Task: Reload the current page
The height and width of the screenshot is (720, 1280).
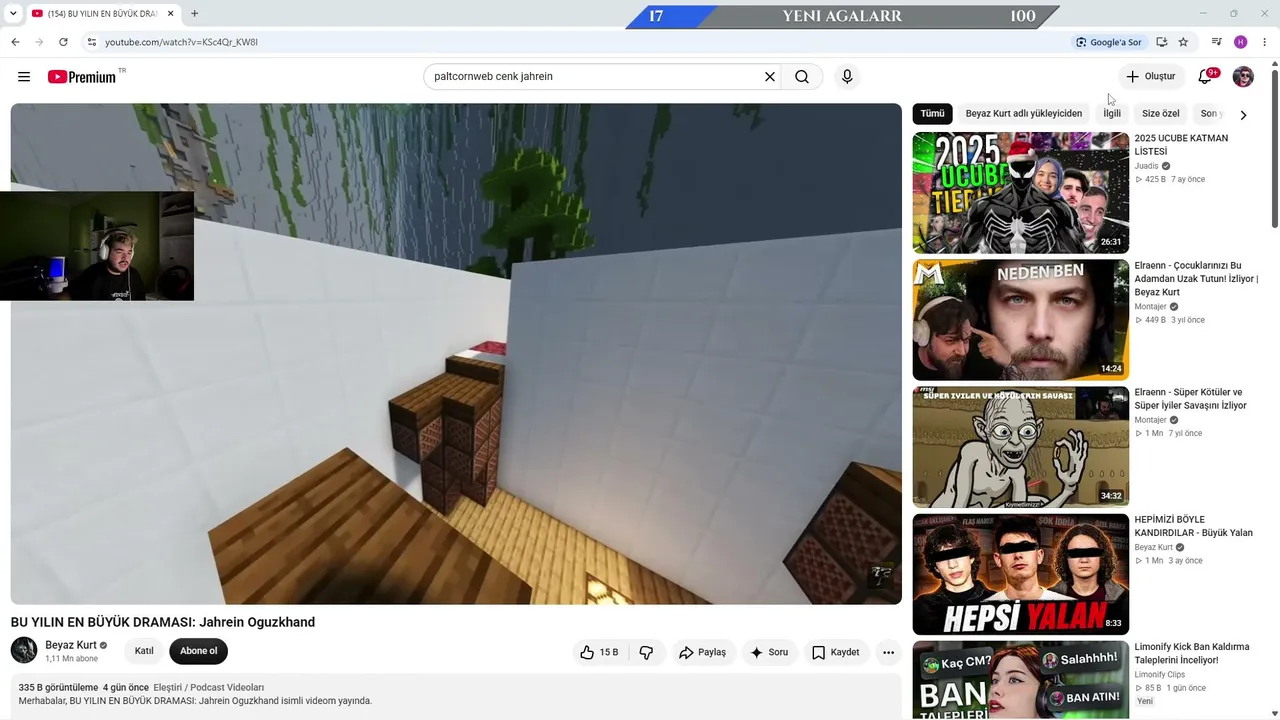Action: coord(63,42)
